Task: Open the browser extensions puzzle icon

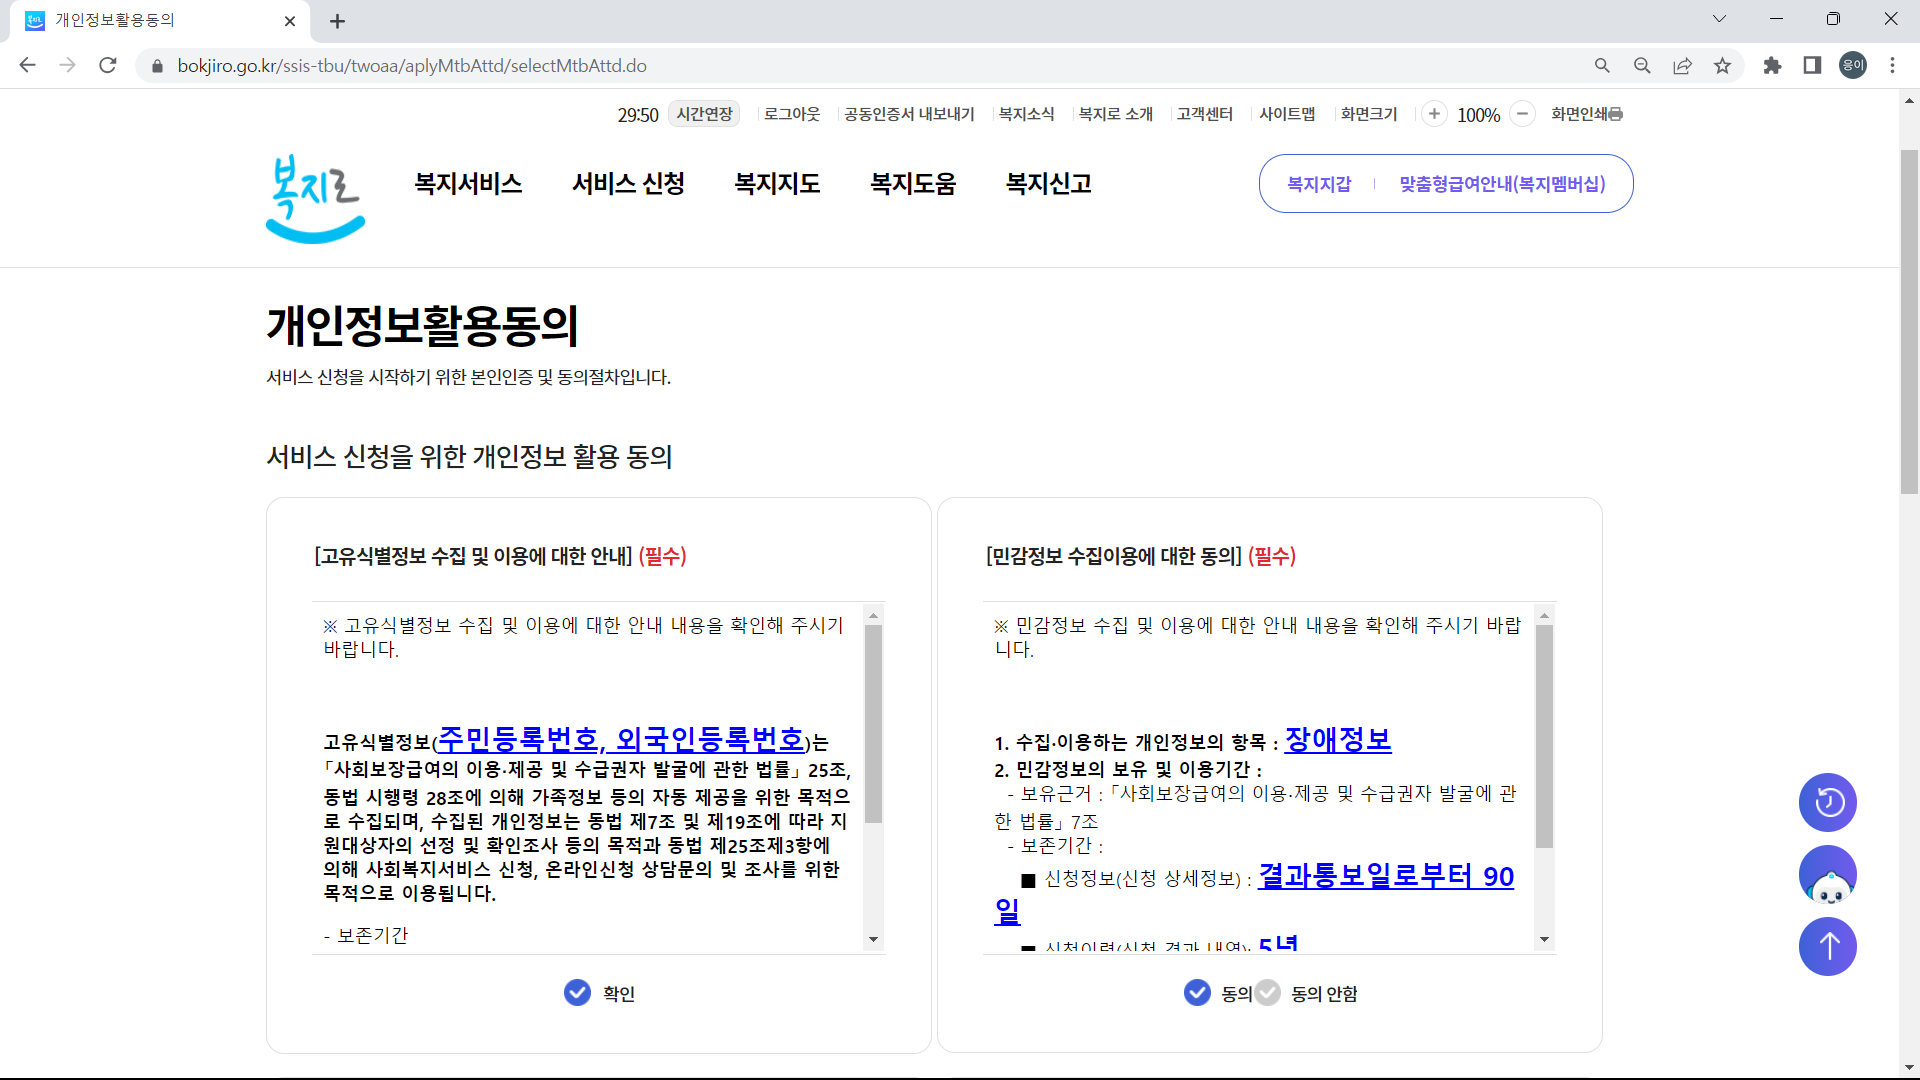Action: tap(1772, 65)
